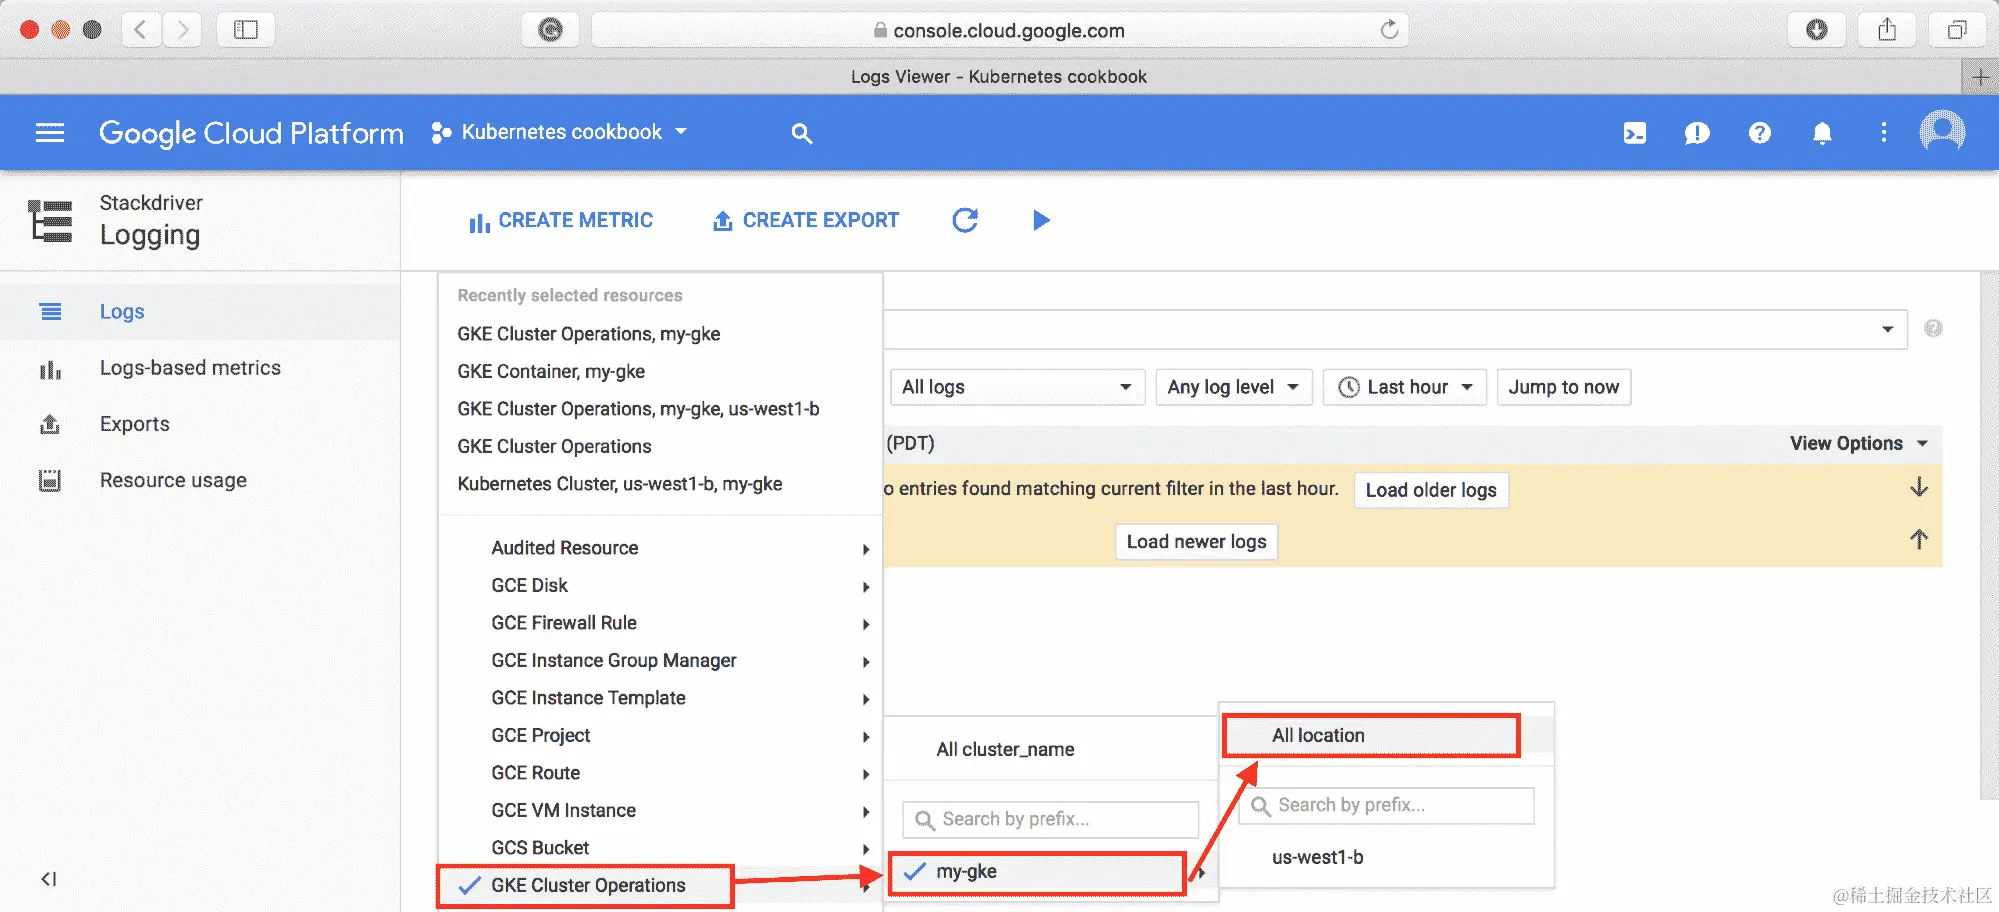Click the Google Cloud Platform logo text
Screen dimensions: 1999x912
pyautogui.click(x=251, y=133)
